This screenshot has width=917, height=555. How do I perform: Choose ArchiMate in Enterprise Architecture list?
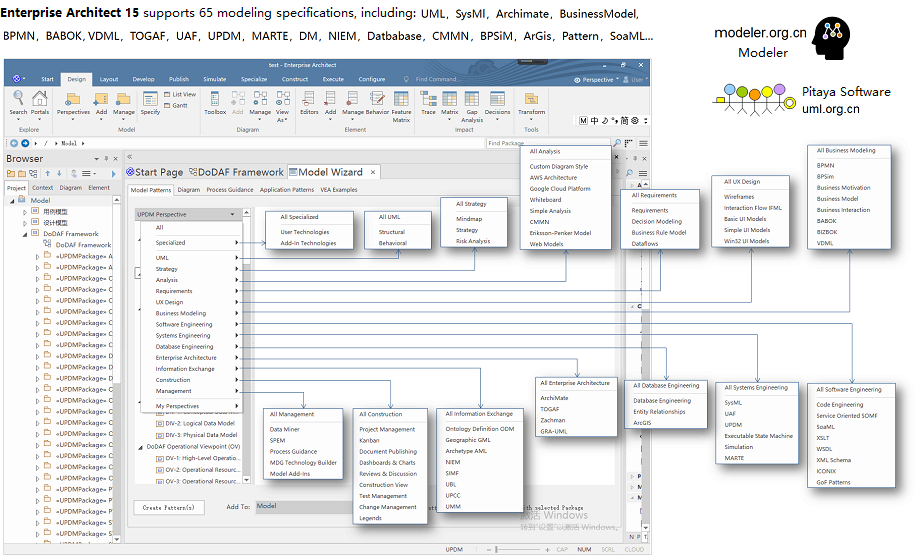554,398
